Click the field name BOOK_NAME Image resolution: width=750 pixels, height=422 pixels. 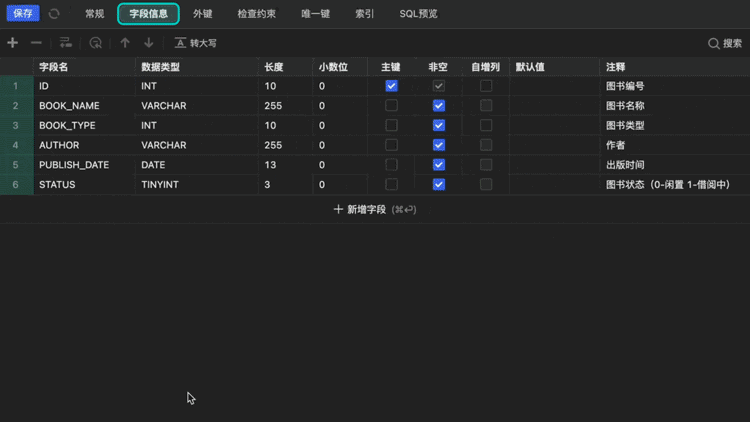[x=69, y=106]
